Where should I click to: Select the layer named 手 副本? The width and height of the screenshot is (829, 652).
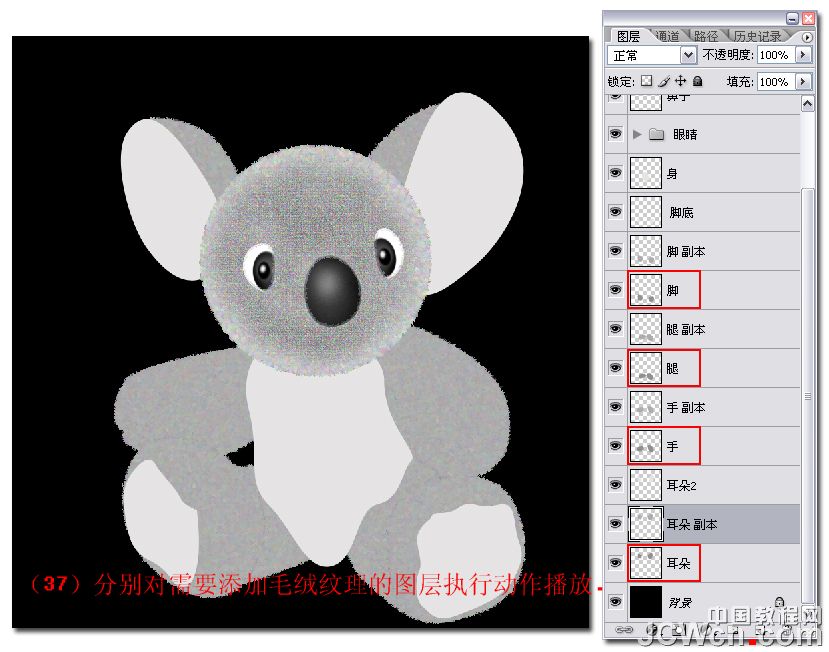pos(686,408)
